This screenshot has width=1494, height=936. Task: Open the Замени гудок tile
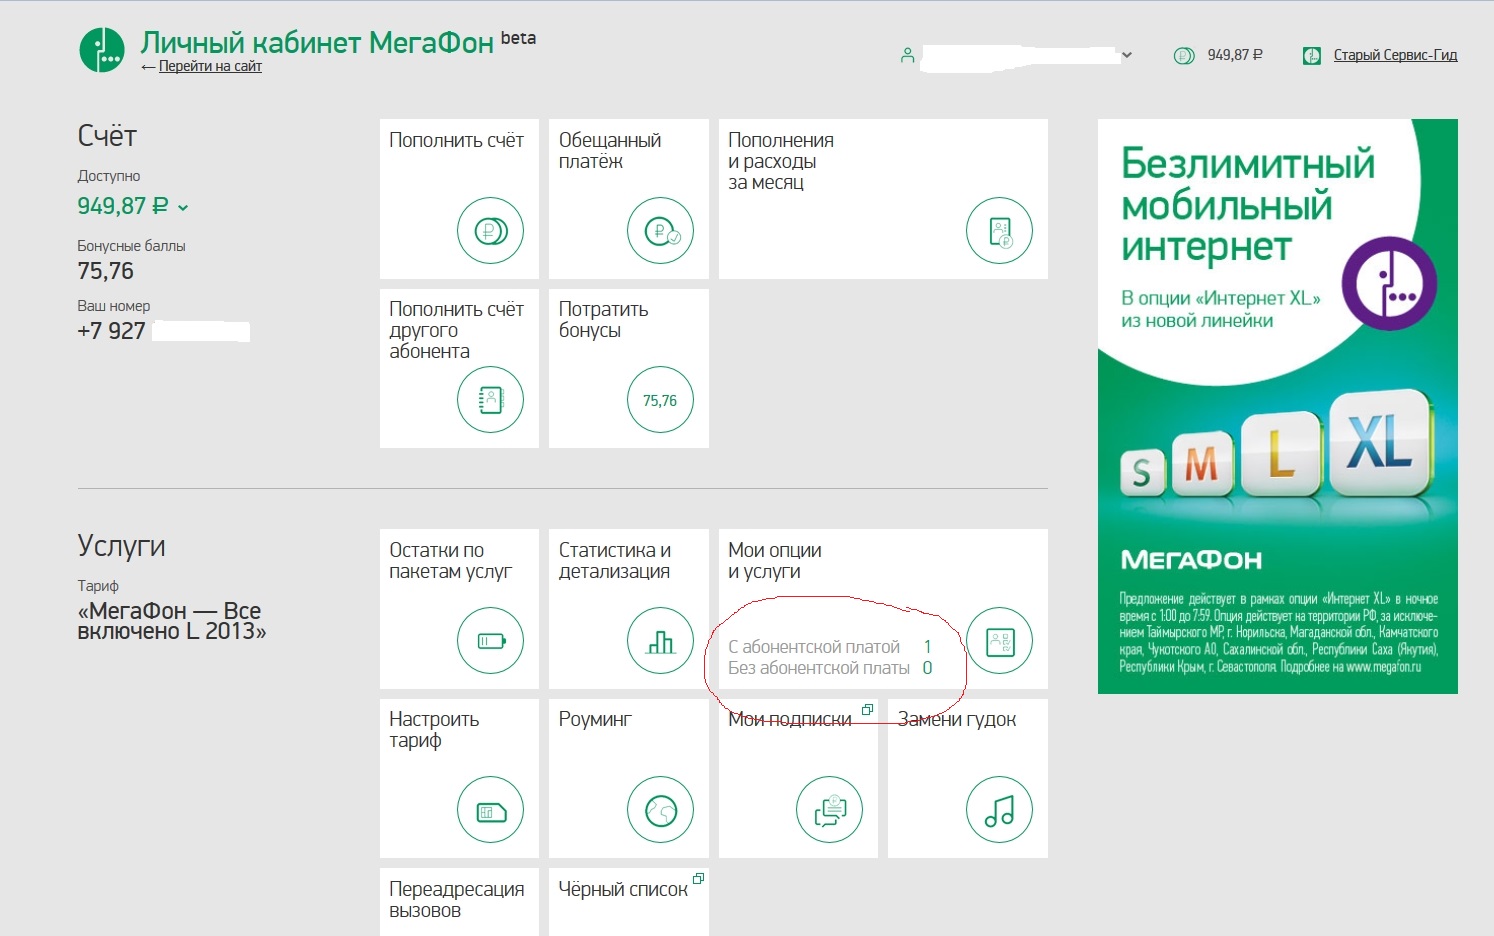tap(968, 778)
